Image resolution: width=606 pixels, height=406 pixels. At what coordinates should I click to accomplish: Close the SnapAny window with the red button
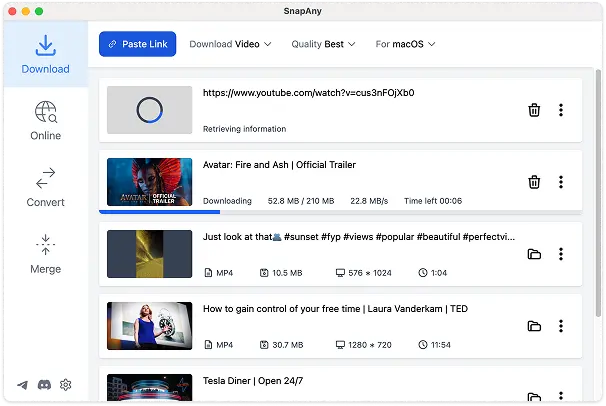pos(12,11)
